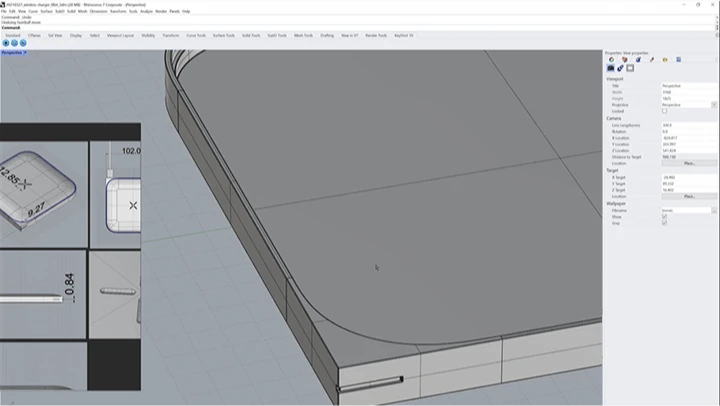720x406 pixels.
Task: Switch to the Surface Tools toolbar tab
Action: [224, 35]
